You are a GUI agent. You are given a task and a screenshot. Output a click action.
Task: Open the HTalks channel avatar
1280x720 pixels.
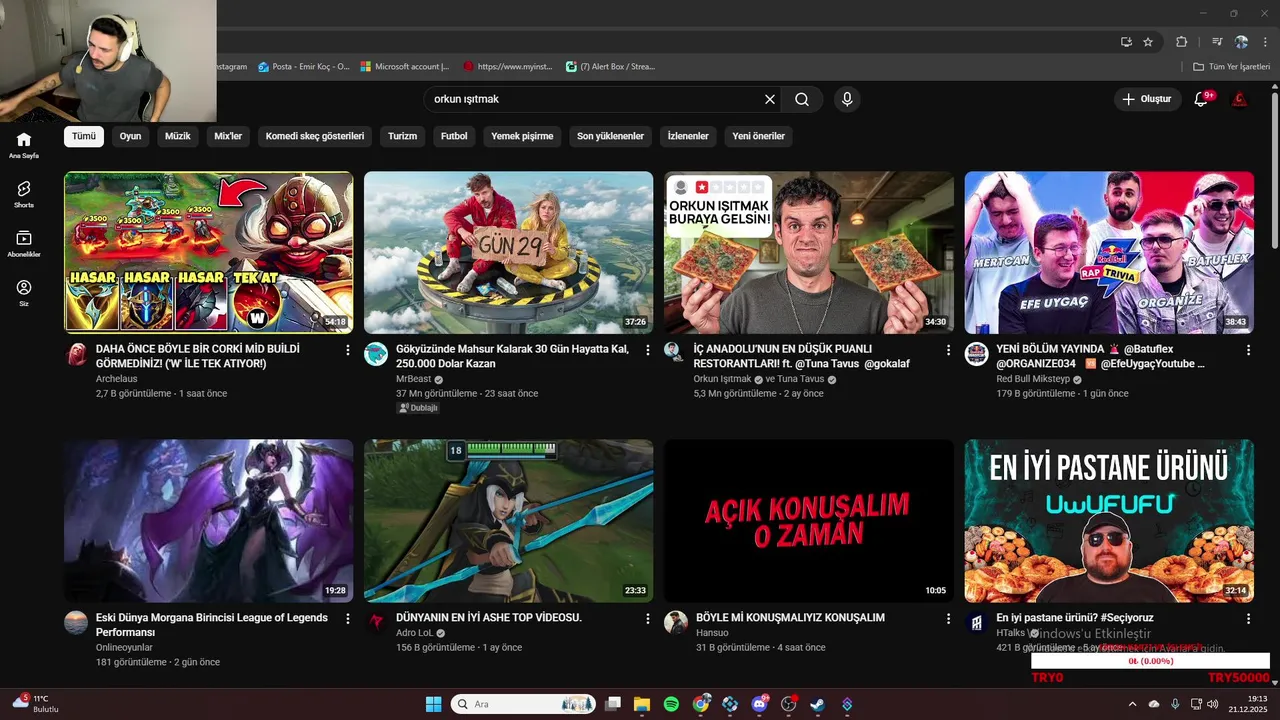click(x=976, y=623)
